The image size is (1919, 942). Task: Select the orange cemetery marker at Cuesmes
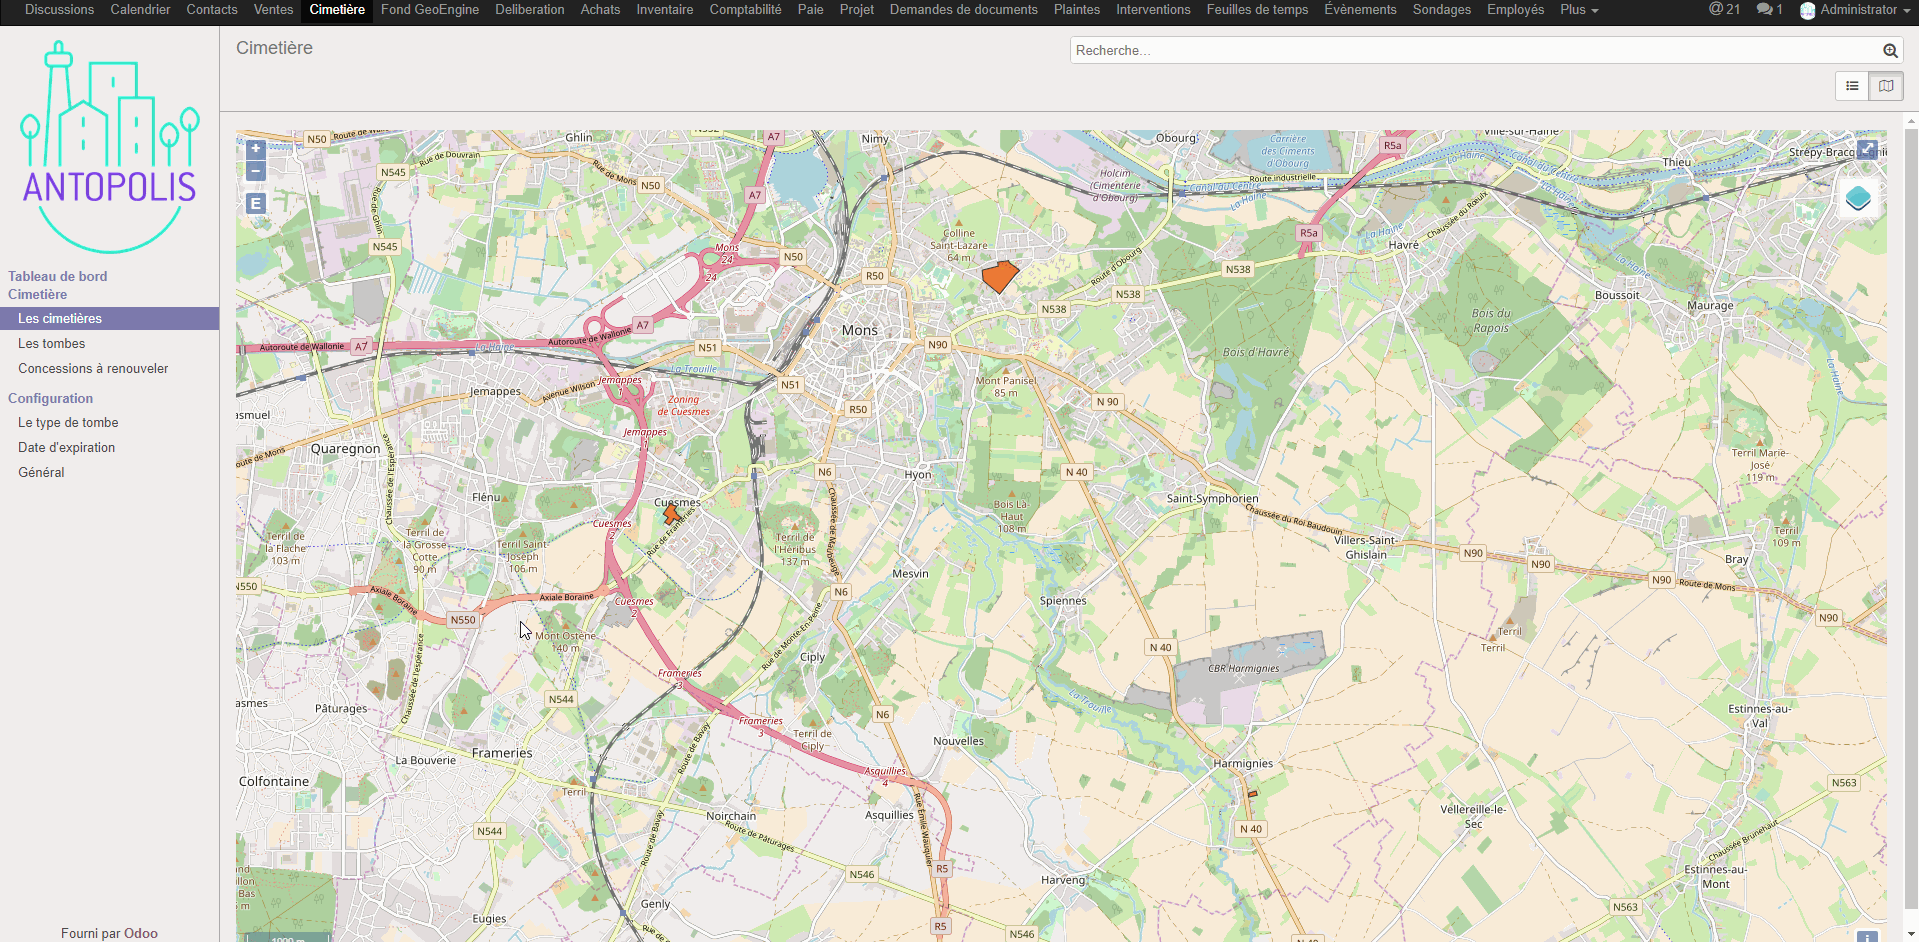[671, 514]
